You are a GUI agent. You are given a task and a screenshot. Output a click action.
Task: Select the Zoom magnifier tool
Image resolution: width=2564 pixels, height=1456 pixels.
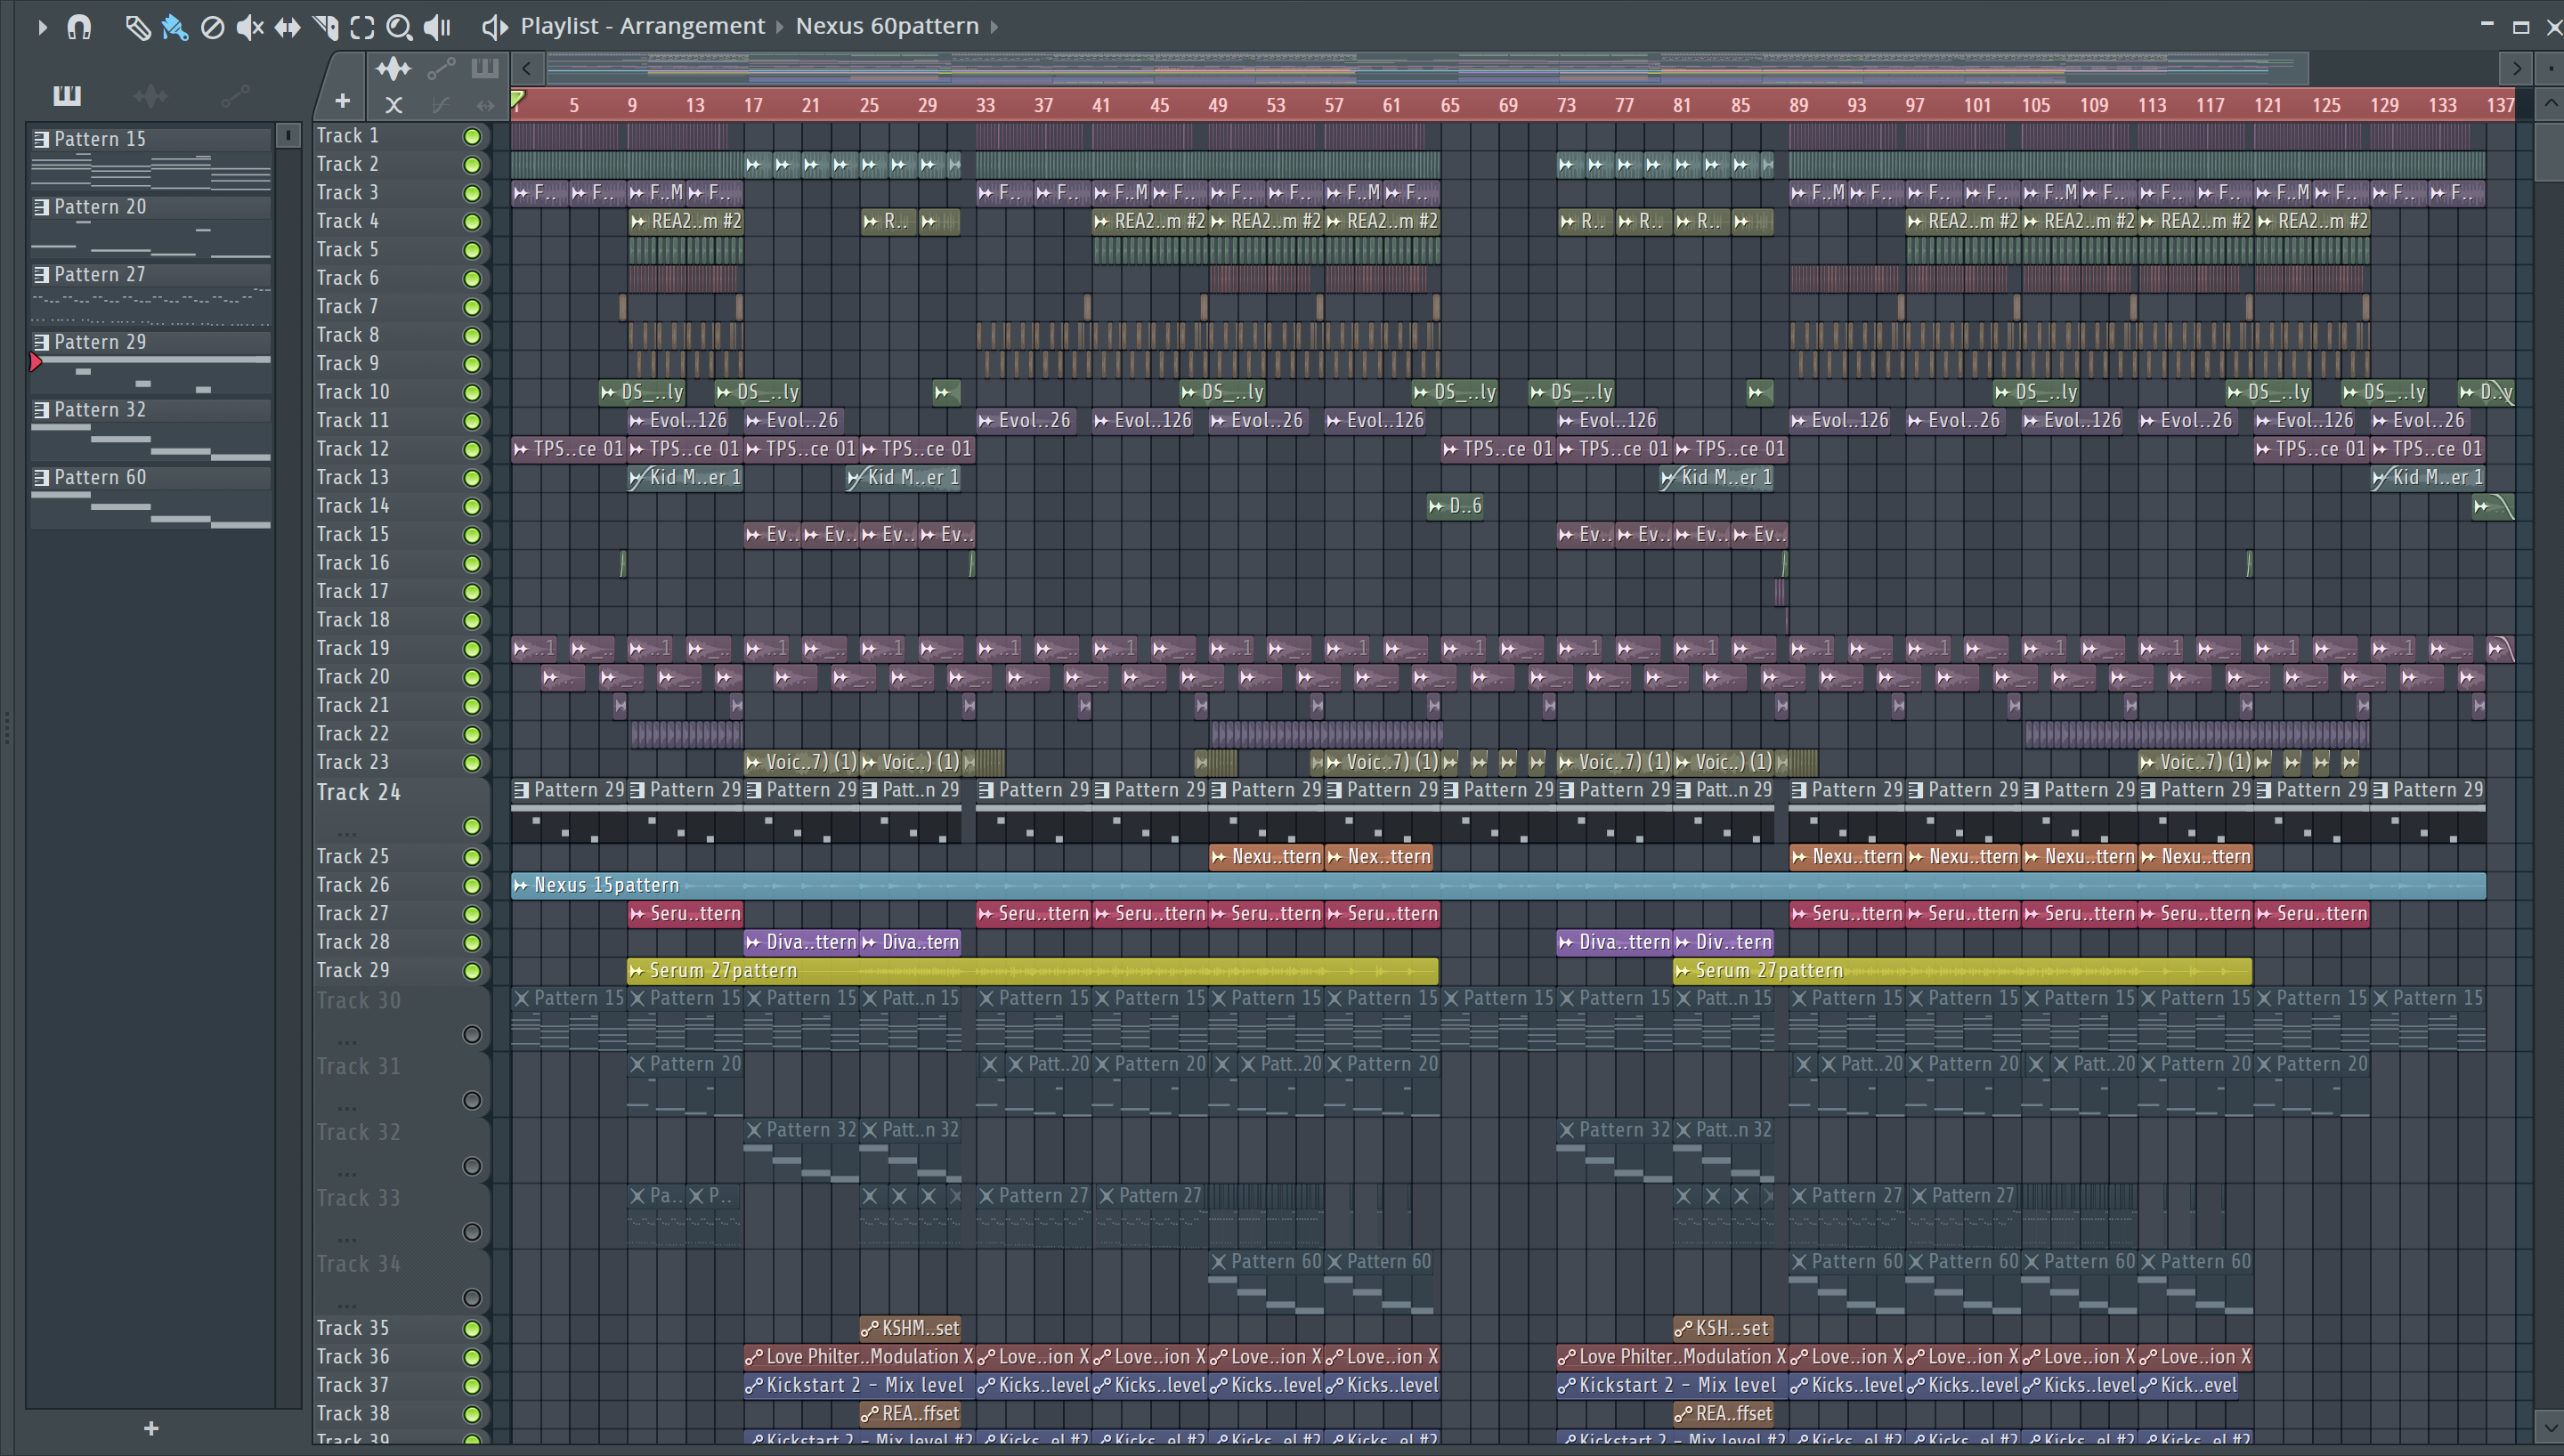coord(399,27)
